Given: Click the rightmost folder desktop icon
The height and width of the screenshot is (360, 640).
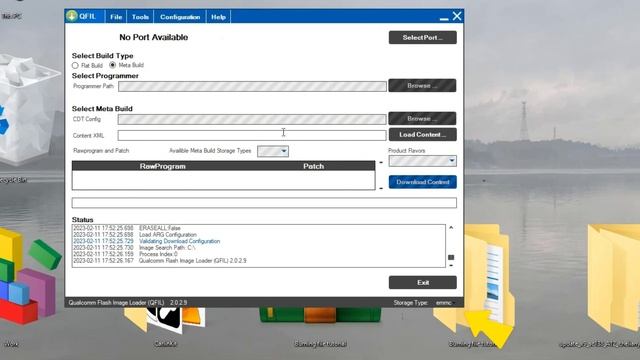Looking at the screenshot, I should [614, 278].
